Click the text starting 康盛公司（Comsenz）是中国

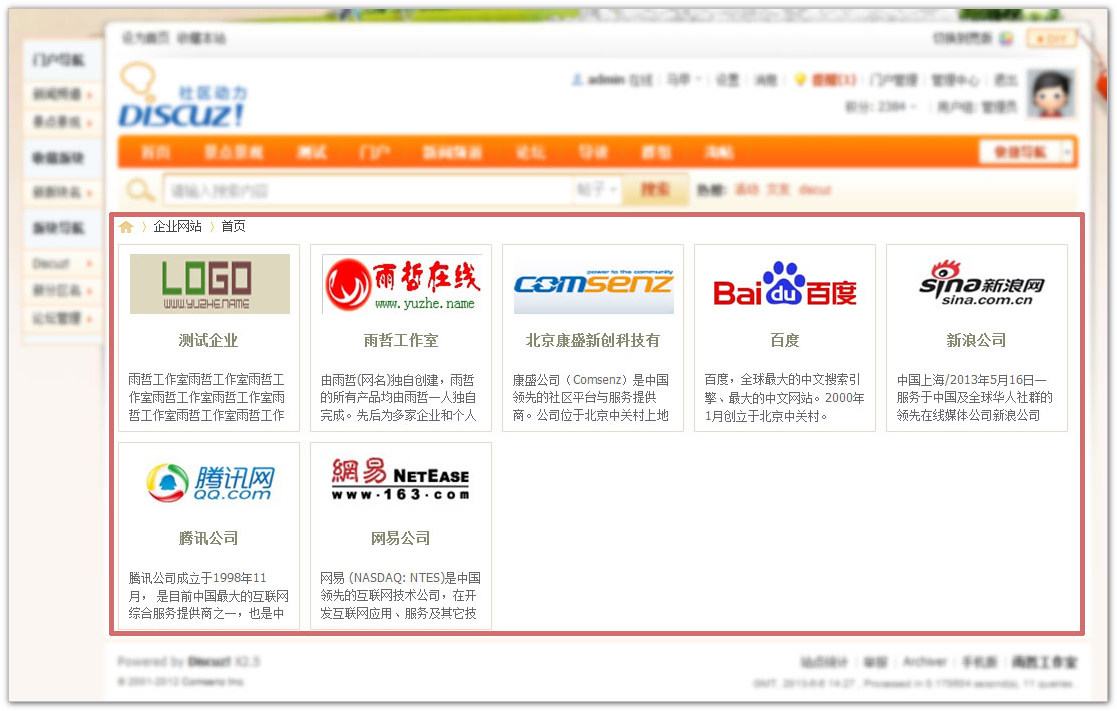(591, 398)
